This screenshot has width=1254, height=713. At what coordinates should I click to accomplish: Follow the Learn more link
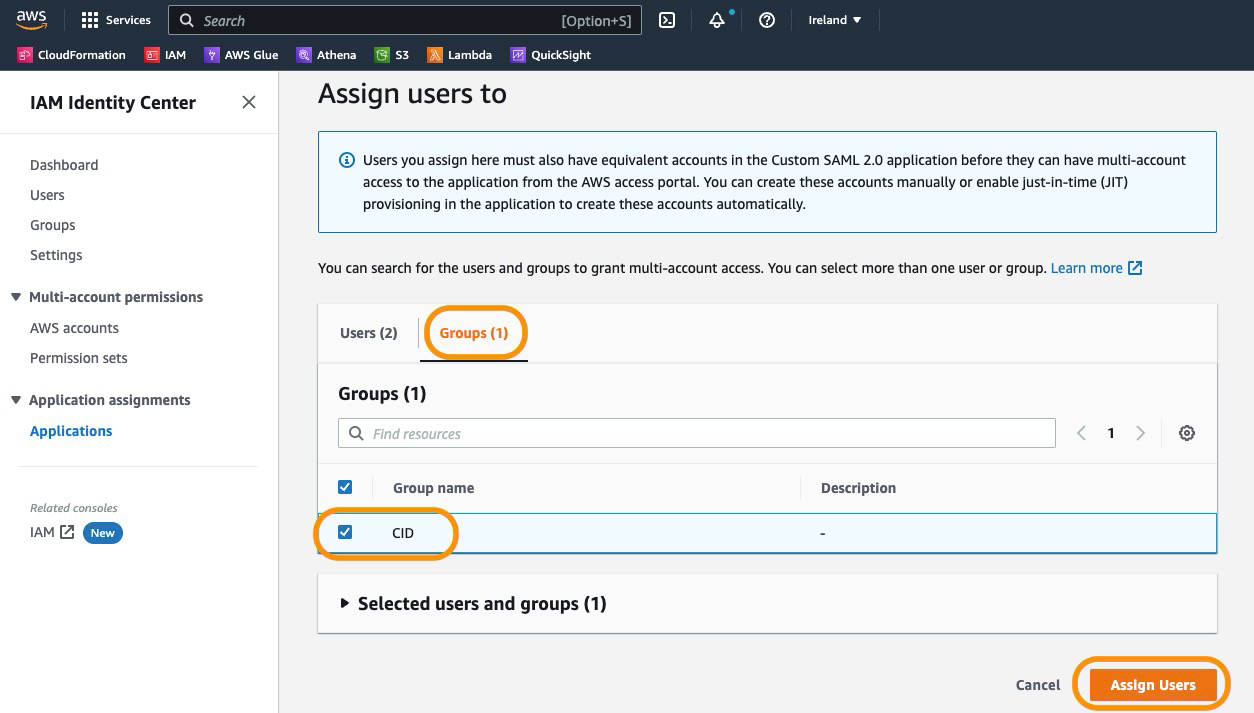coord(1087,268)
